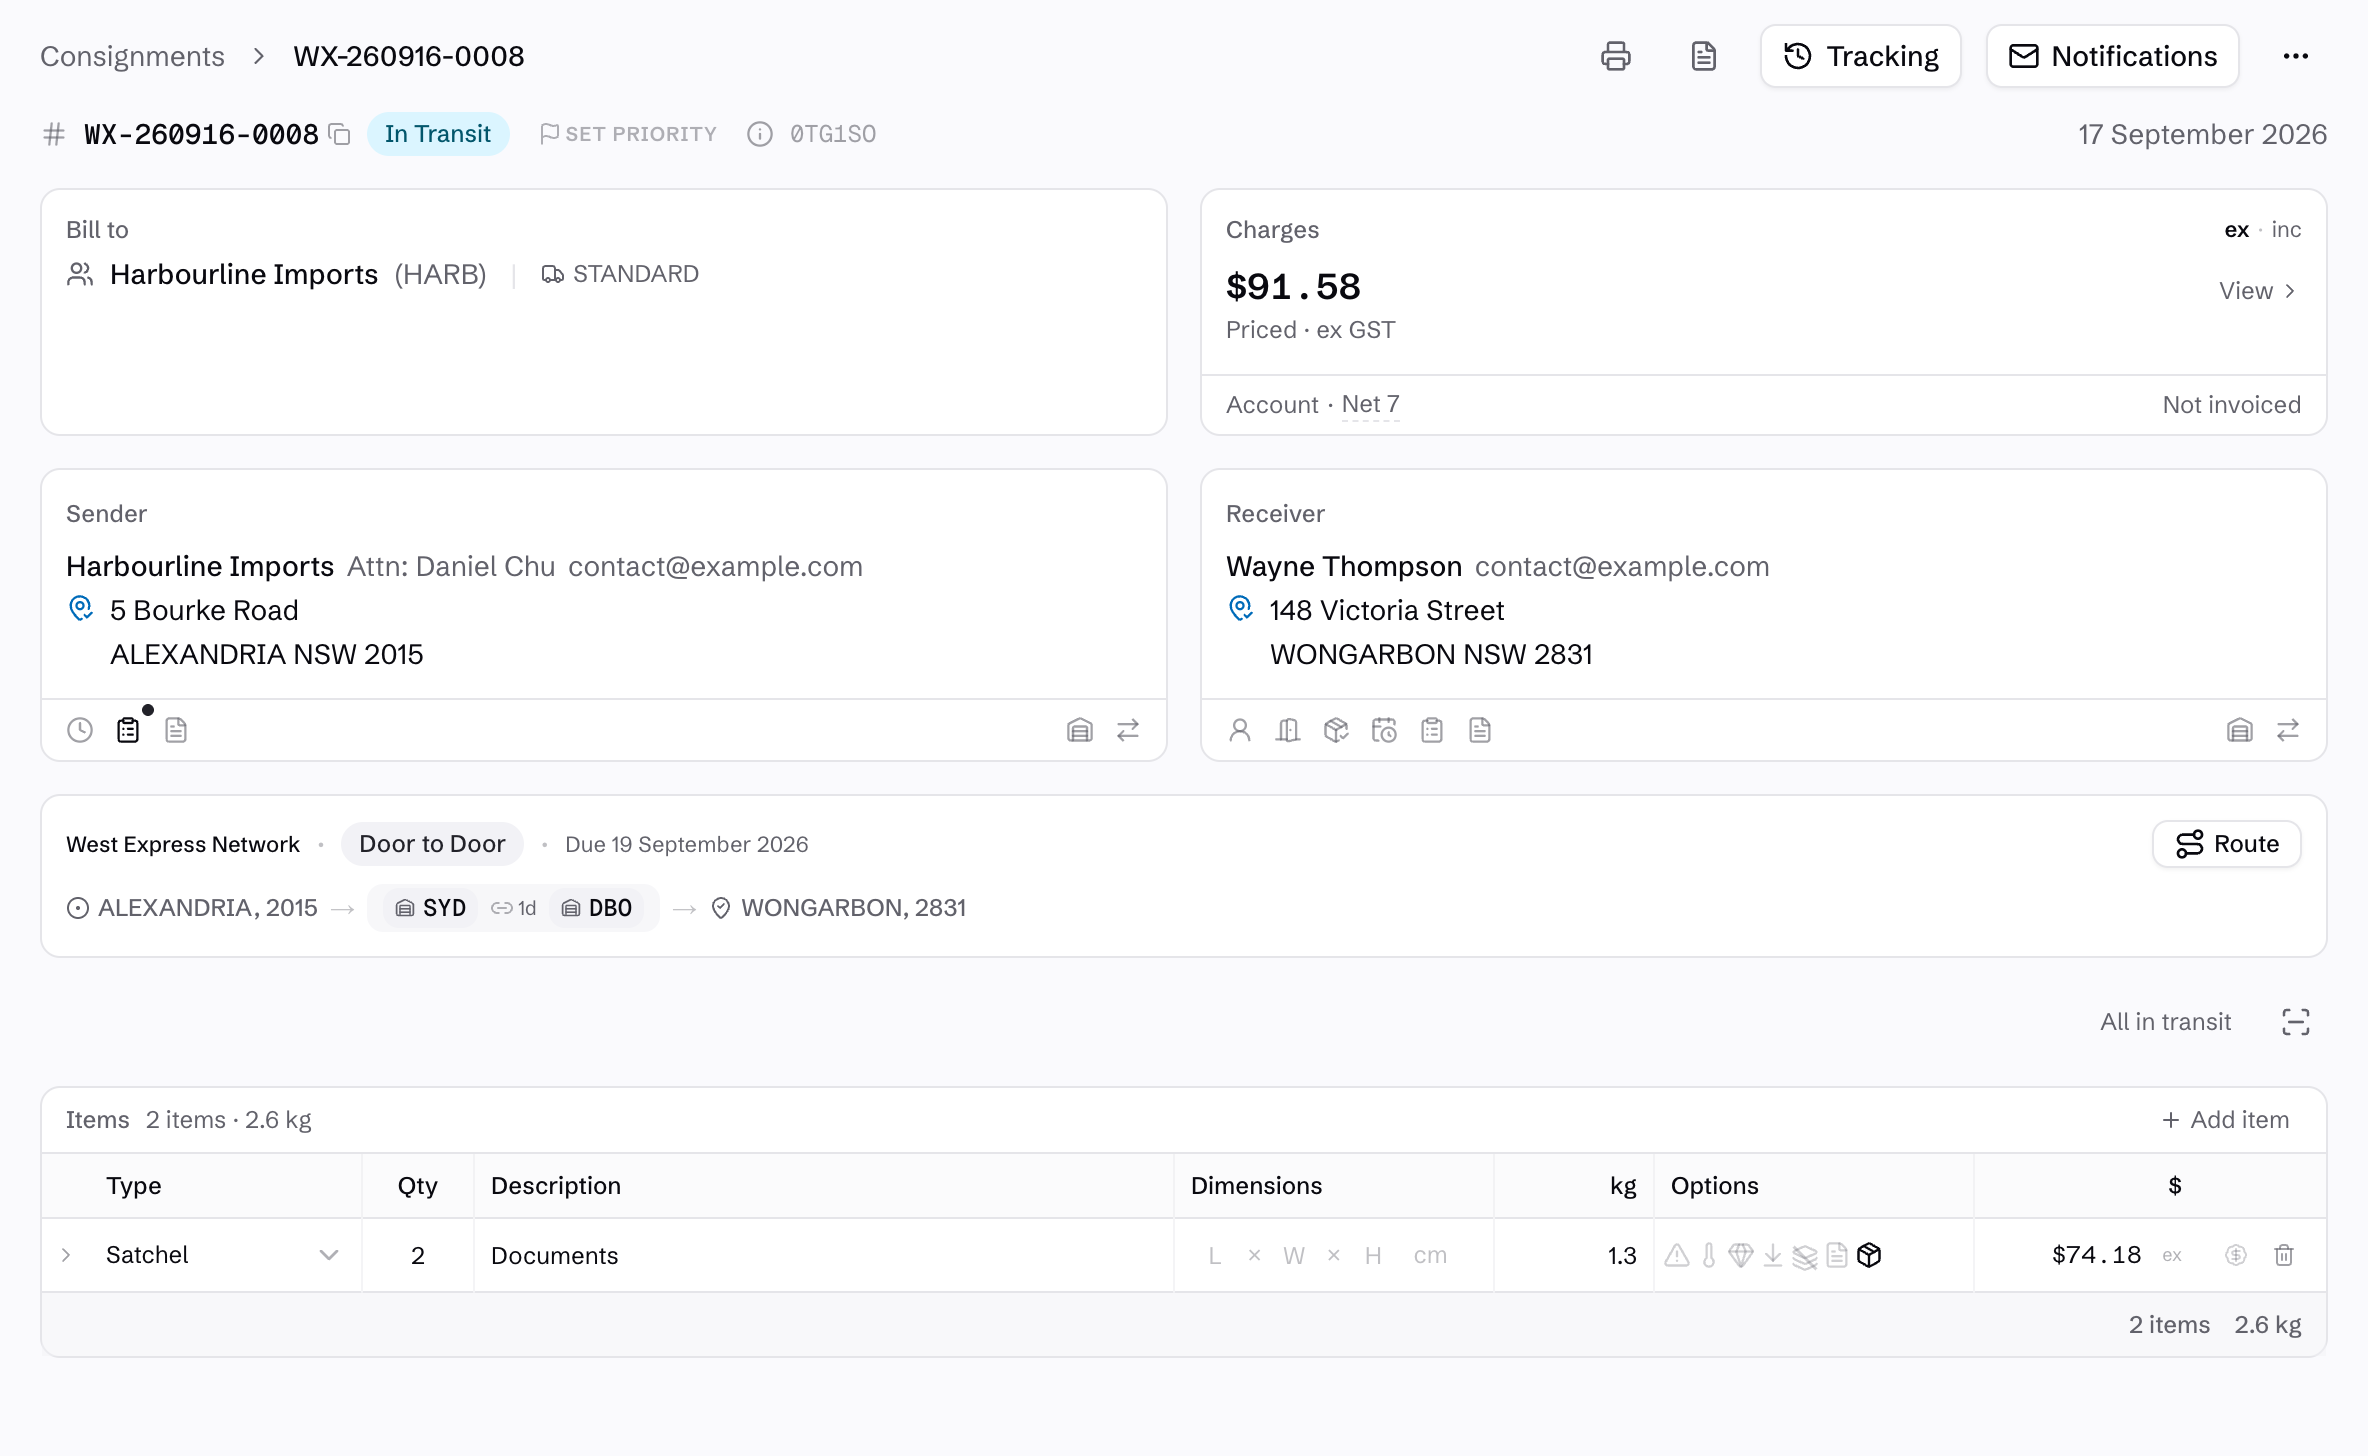Screen dimensions: 2368x1456
Task: Toggle dangerous goods warning option on Satchel
Action: [1677, 1255]
